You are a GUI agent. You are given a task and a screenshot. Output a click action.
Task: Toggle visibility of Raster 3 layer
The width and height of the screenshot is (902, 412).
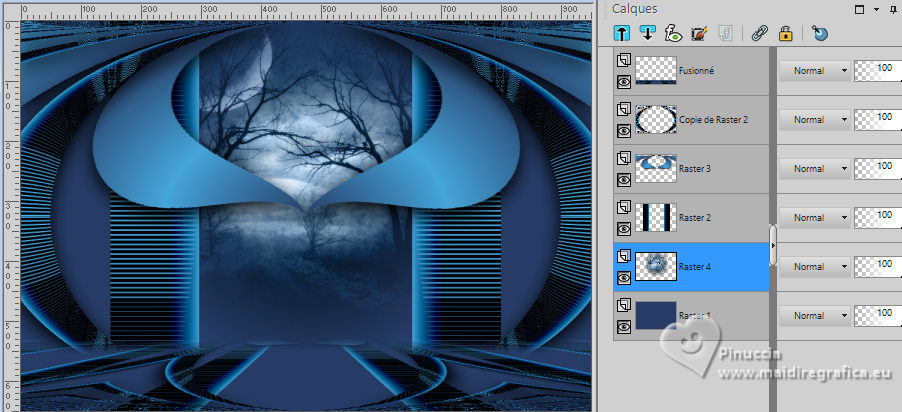[624, 180]
